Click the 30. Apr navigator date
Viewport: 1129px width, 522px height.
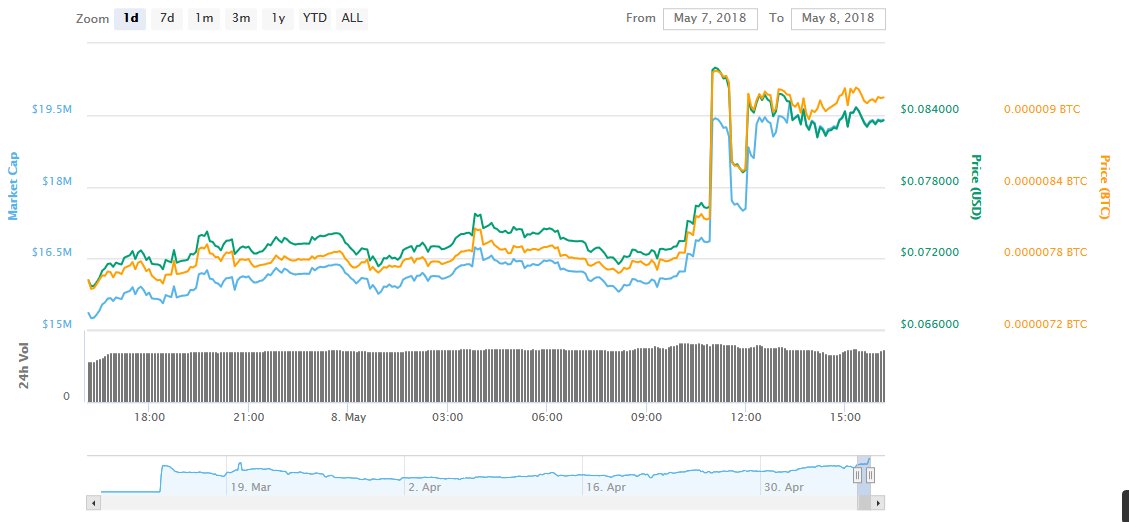783,487
